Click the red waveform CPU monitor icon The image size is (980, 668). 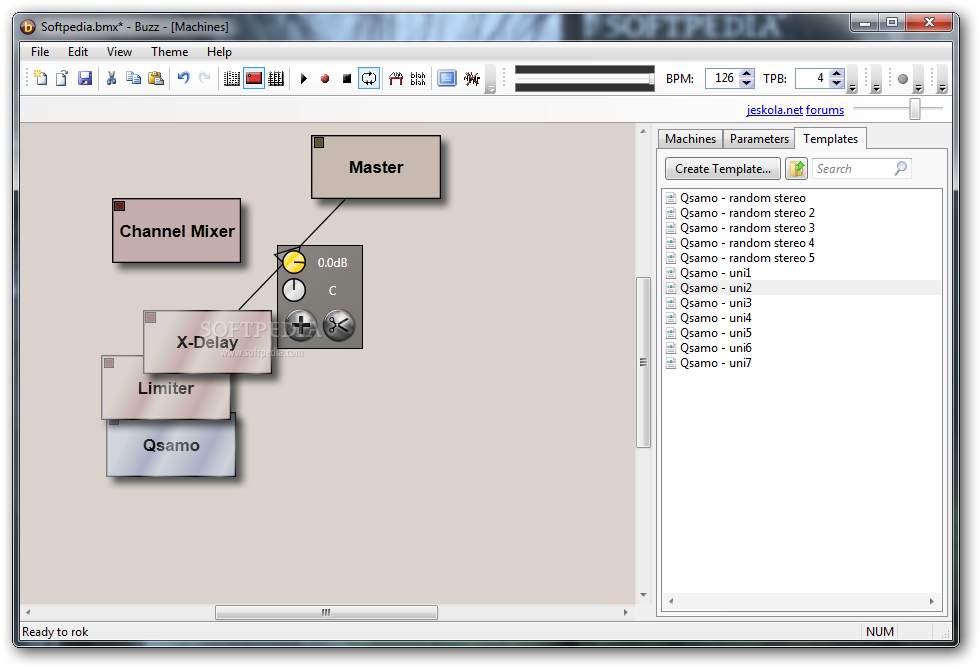coord(472,78)
